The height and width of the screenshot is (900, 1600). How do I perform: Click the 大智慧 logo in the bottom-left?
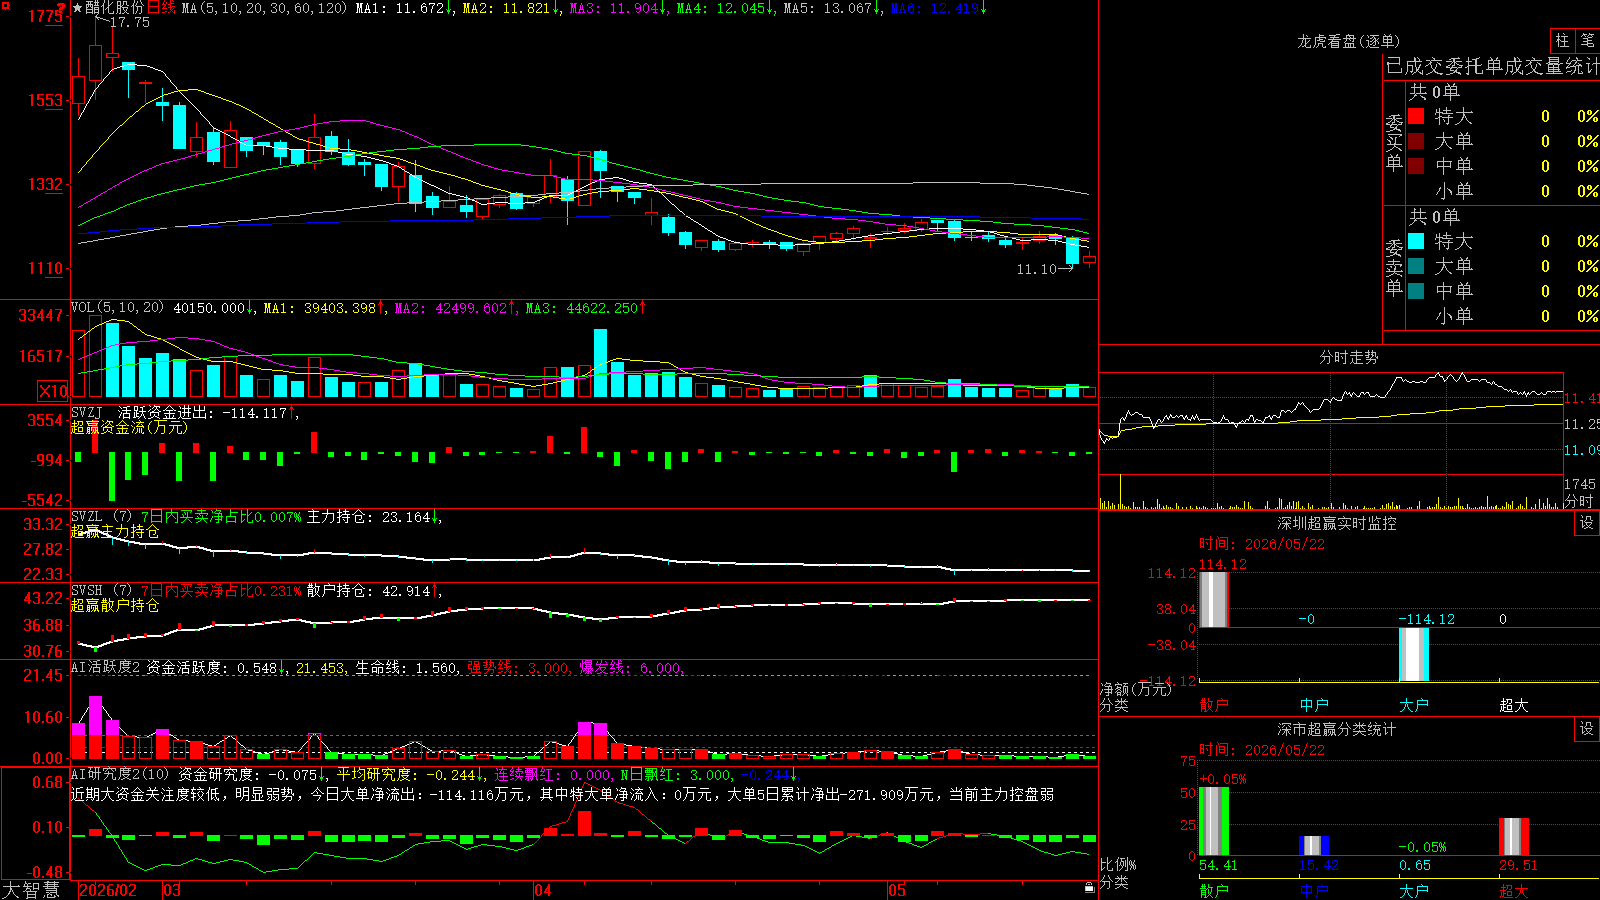(31, 890)
